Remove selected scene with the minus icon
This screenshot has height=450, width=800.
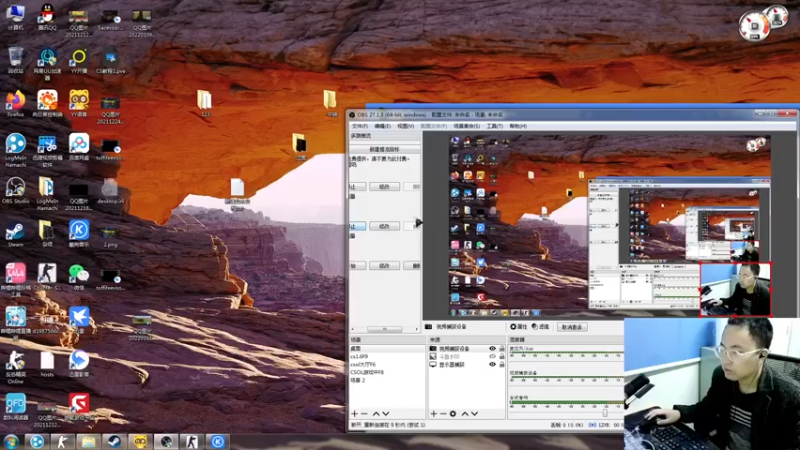(364, 414)
